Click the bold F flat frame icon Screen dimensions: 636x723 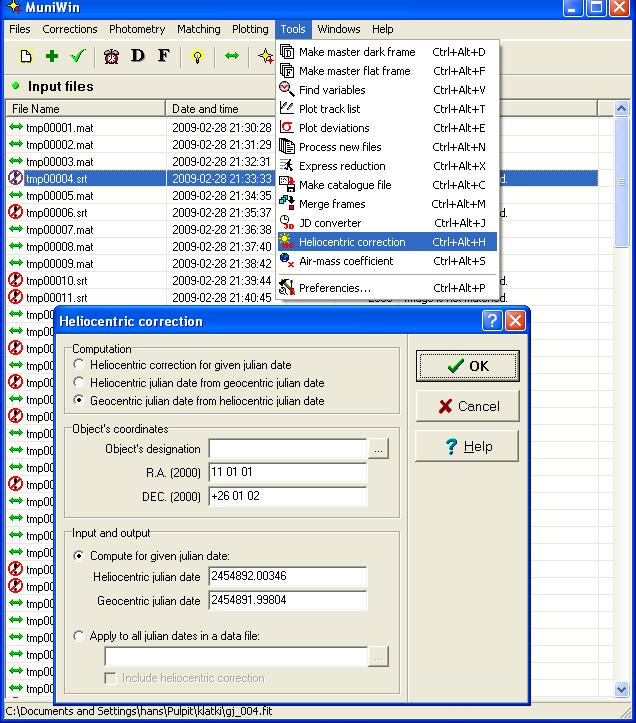[164, 56]
